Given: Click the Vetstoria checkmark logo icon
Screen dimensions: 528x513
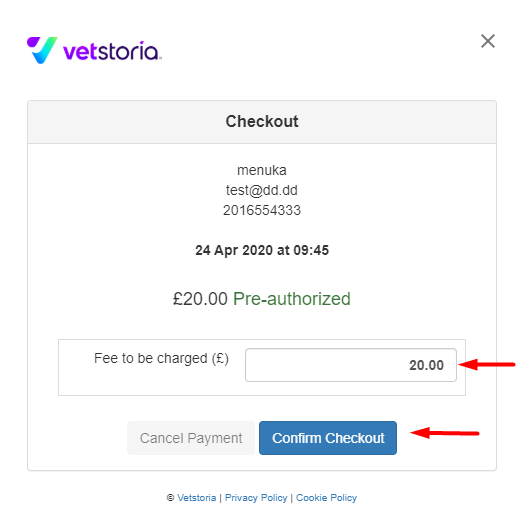Looking at the screenshot, I should (x=42, y=50).
